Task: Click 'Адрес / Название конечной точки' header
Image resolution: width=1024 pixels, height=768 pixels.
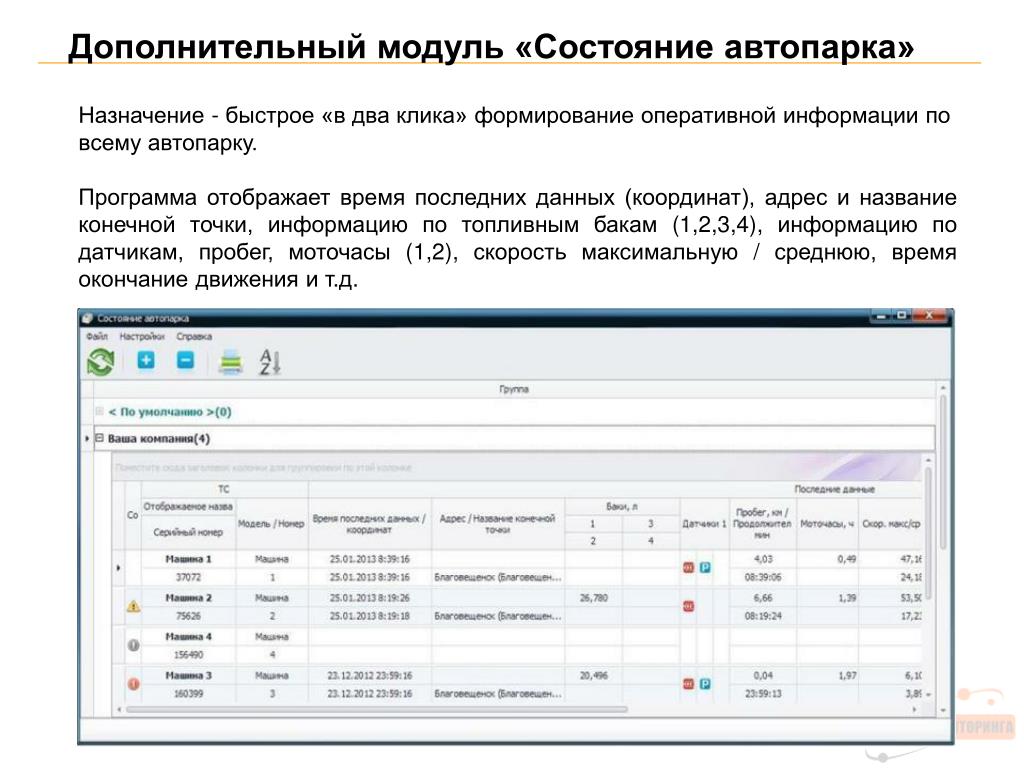Action: (498, 524)
